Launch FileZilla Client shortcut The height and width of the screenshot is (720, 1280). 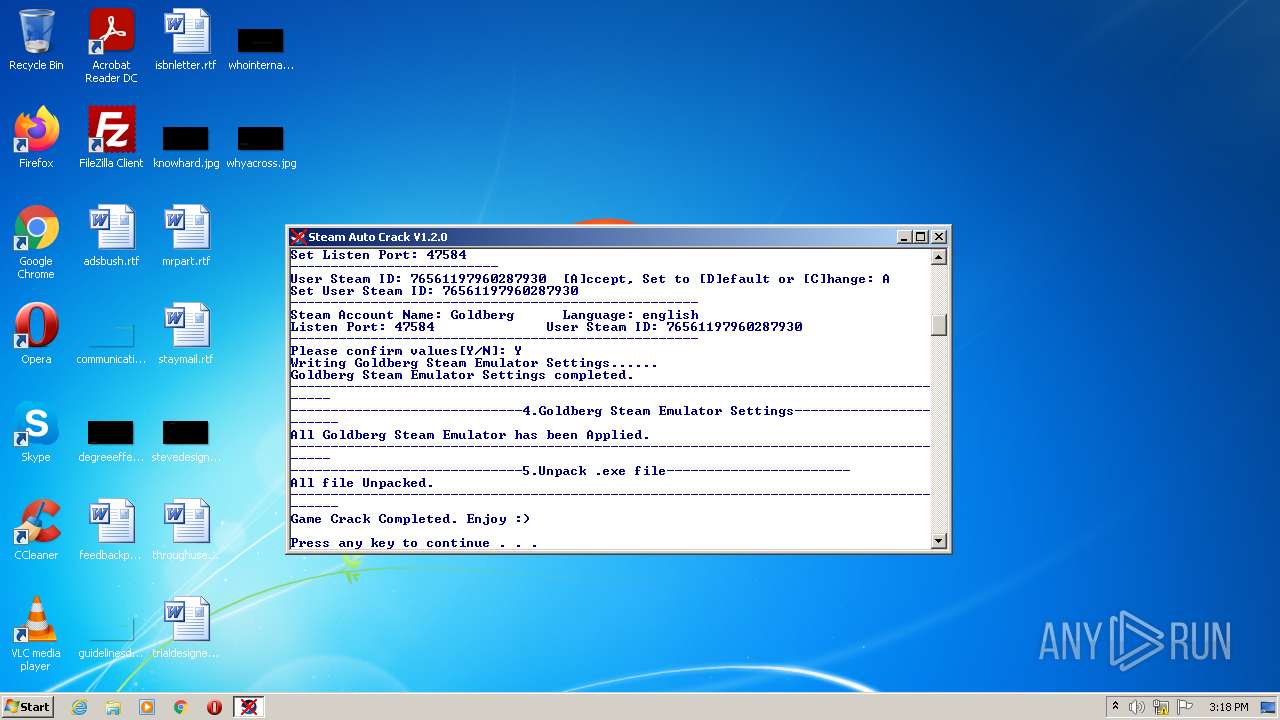(x=111, y=138)
